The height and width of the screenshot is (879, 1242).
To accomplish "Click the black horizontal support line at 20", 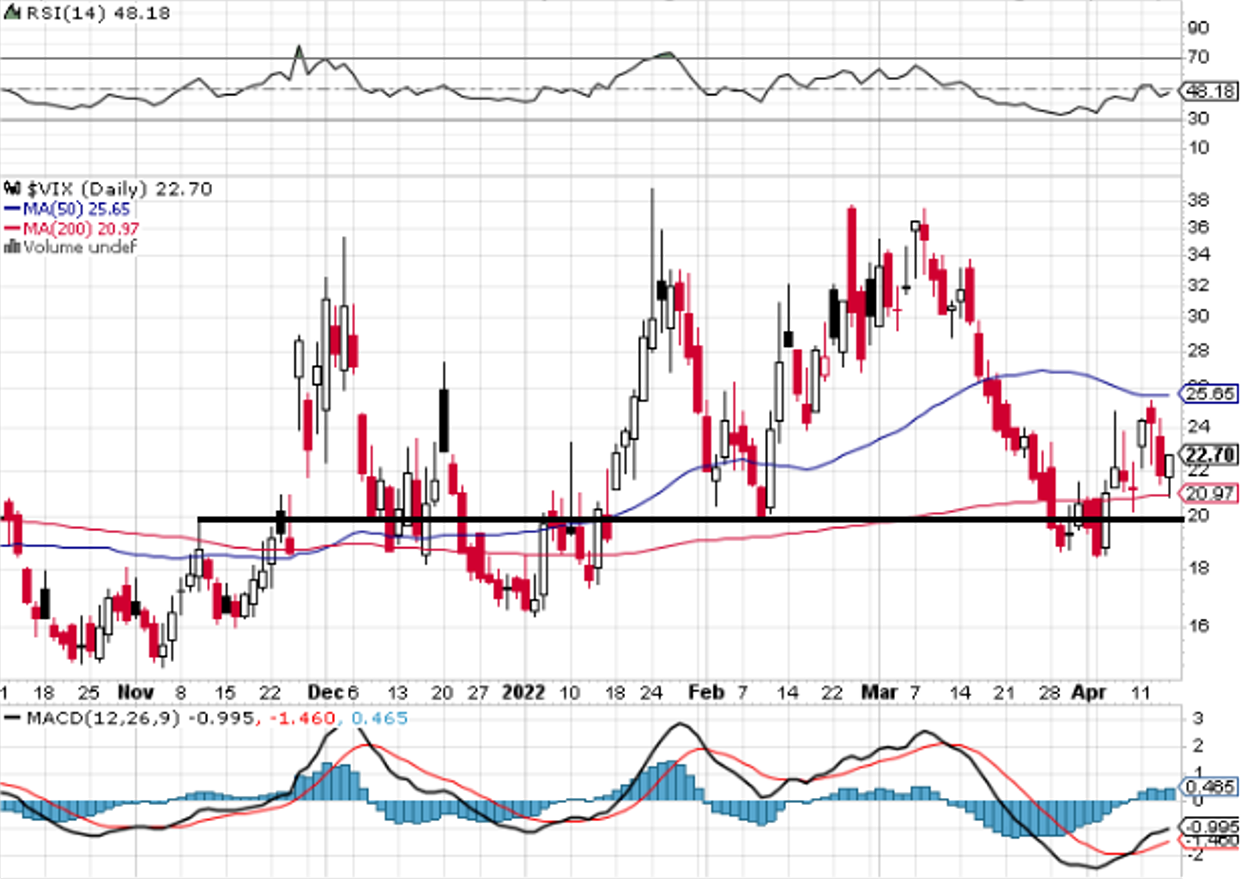I will point(688,519).
